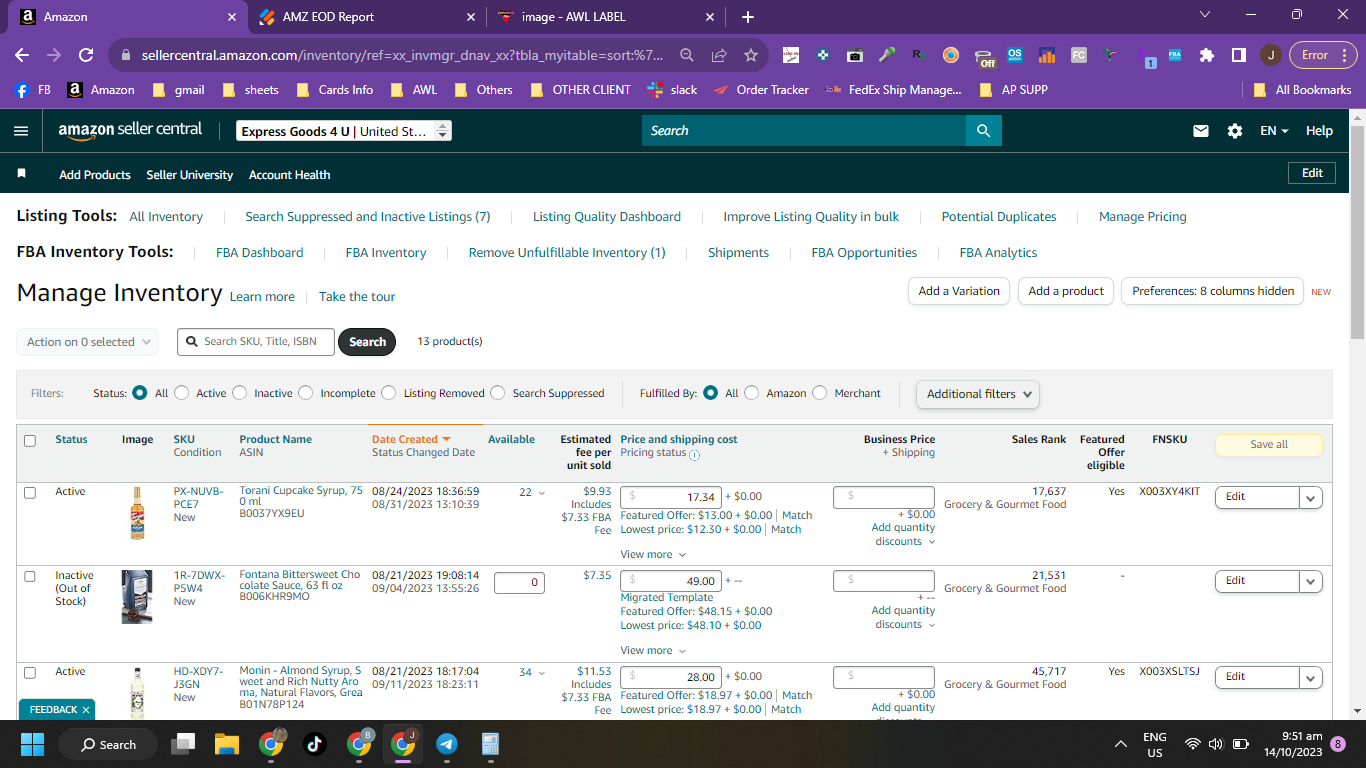
Task: Choose the Search Suppressed status filter
Action: point(498,393)
